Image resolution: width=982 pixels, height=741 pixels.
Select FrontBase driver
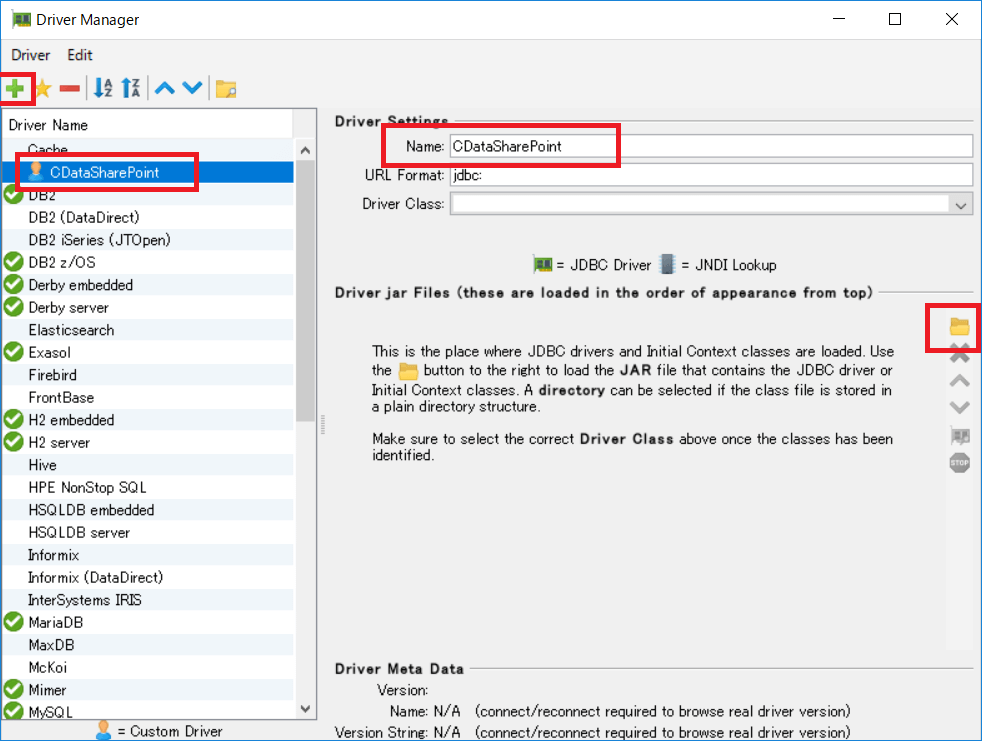pyautogui.click(x=148, y=398)
